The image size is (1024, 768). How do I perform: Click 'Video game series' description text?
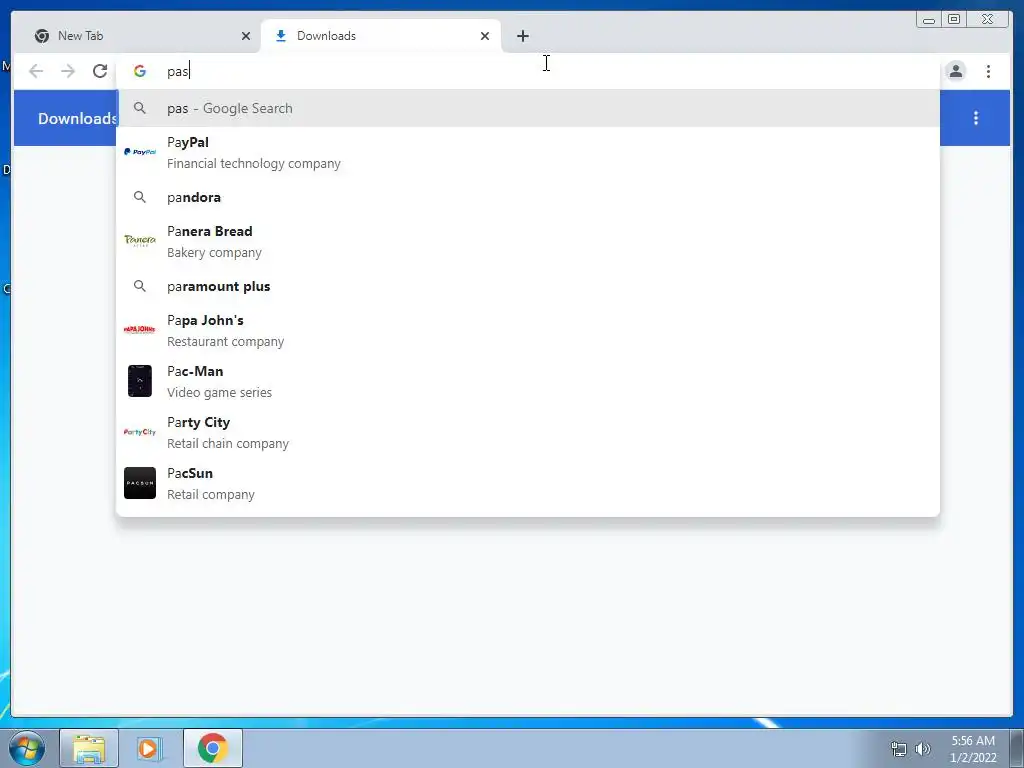click(x=219, y=392)
